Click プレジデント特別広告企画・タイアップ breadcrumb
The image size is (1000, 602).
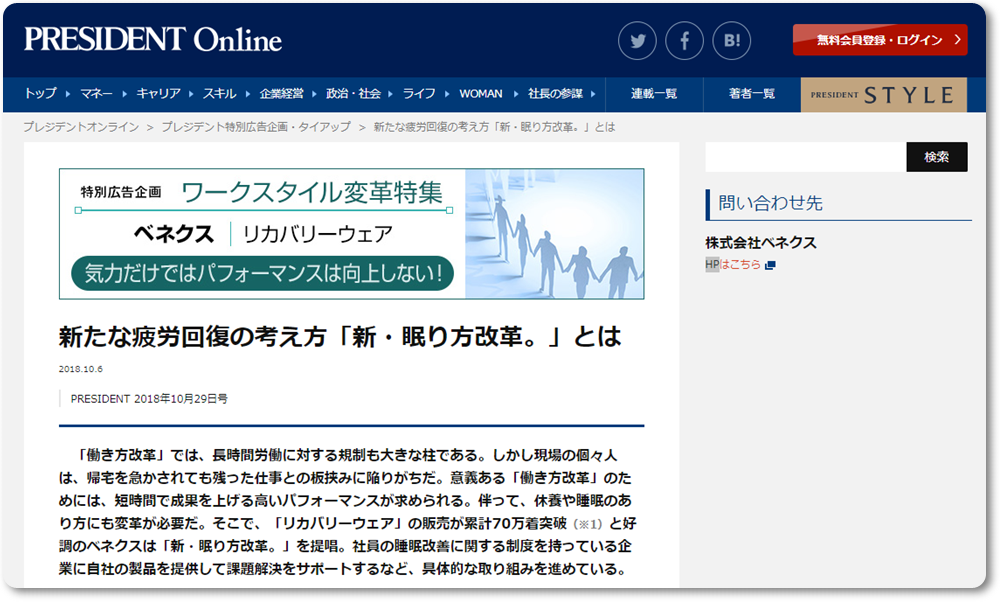[256, 127]
